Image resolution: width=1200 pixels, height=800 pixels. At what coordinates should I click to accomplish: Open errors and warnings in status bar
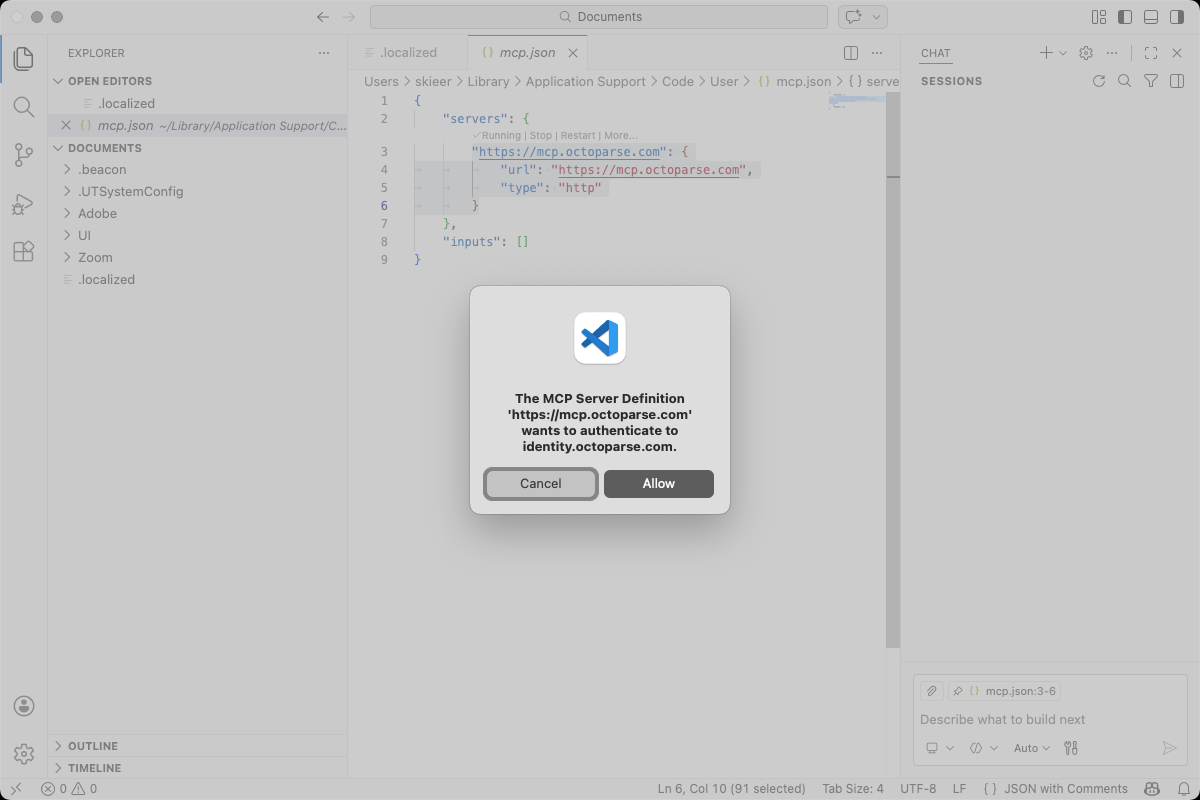(x=69, y=789)
